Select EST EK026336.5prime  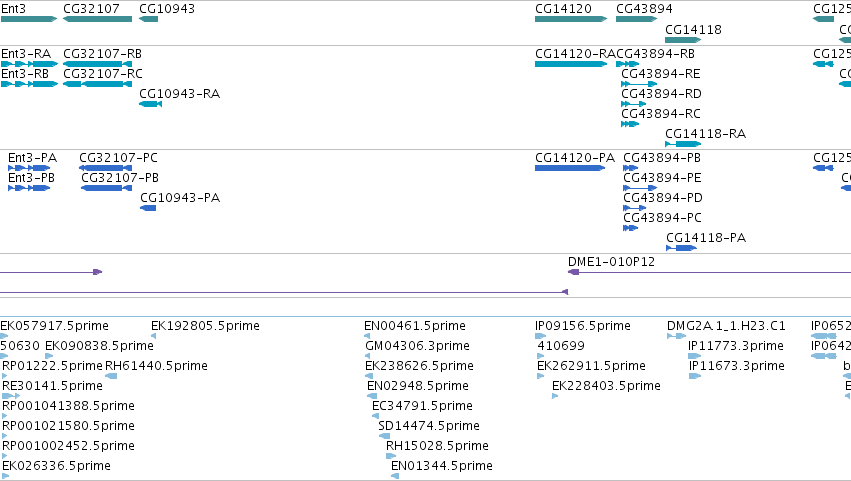point(5,476)
